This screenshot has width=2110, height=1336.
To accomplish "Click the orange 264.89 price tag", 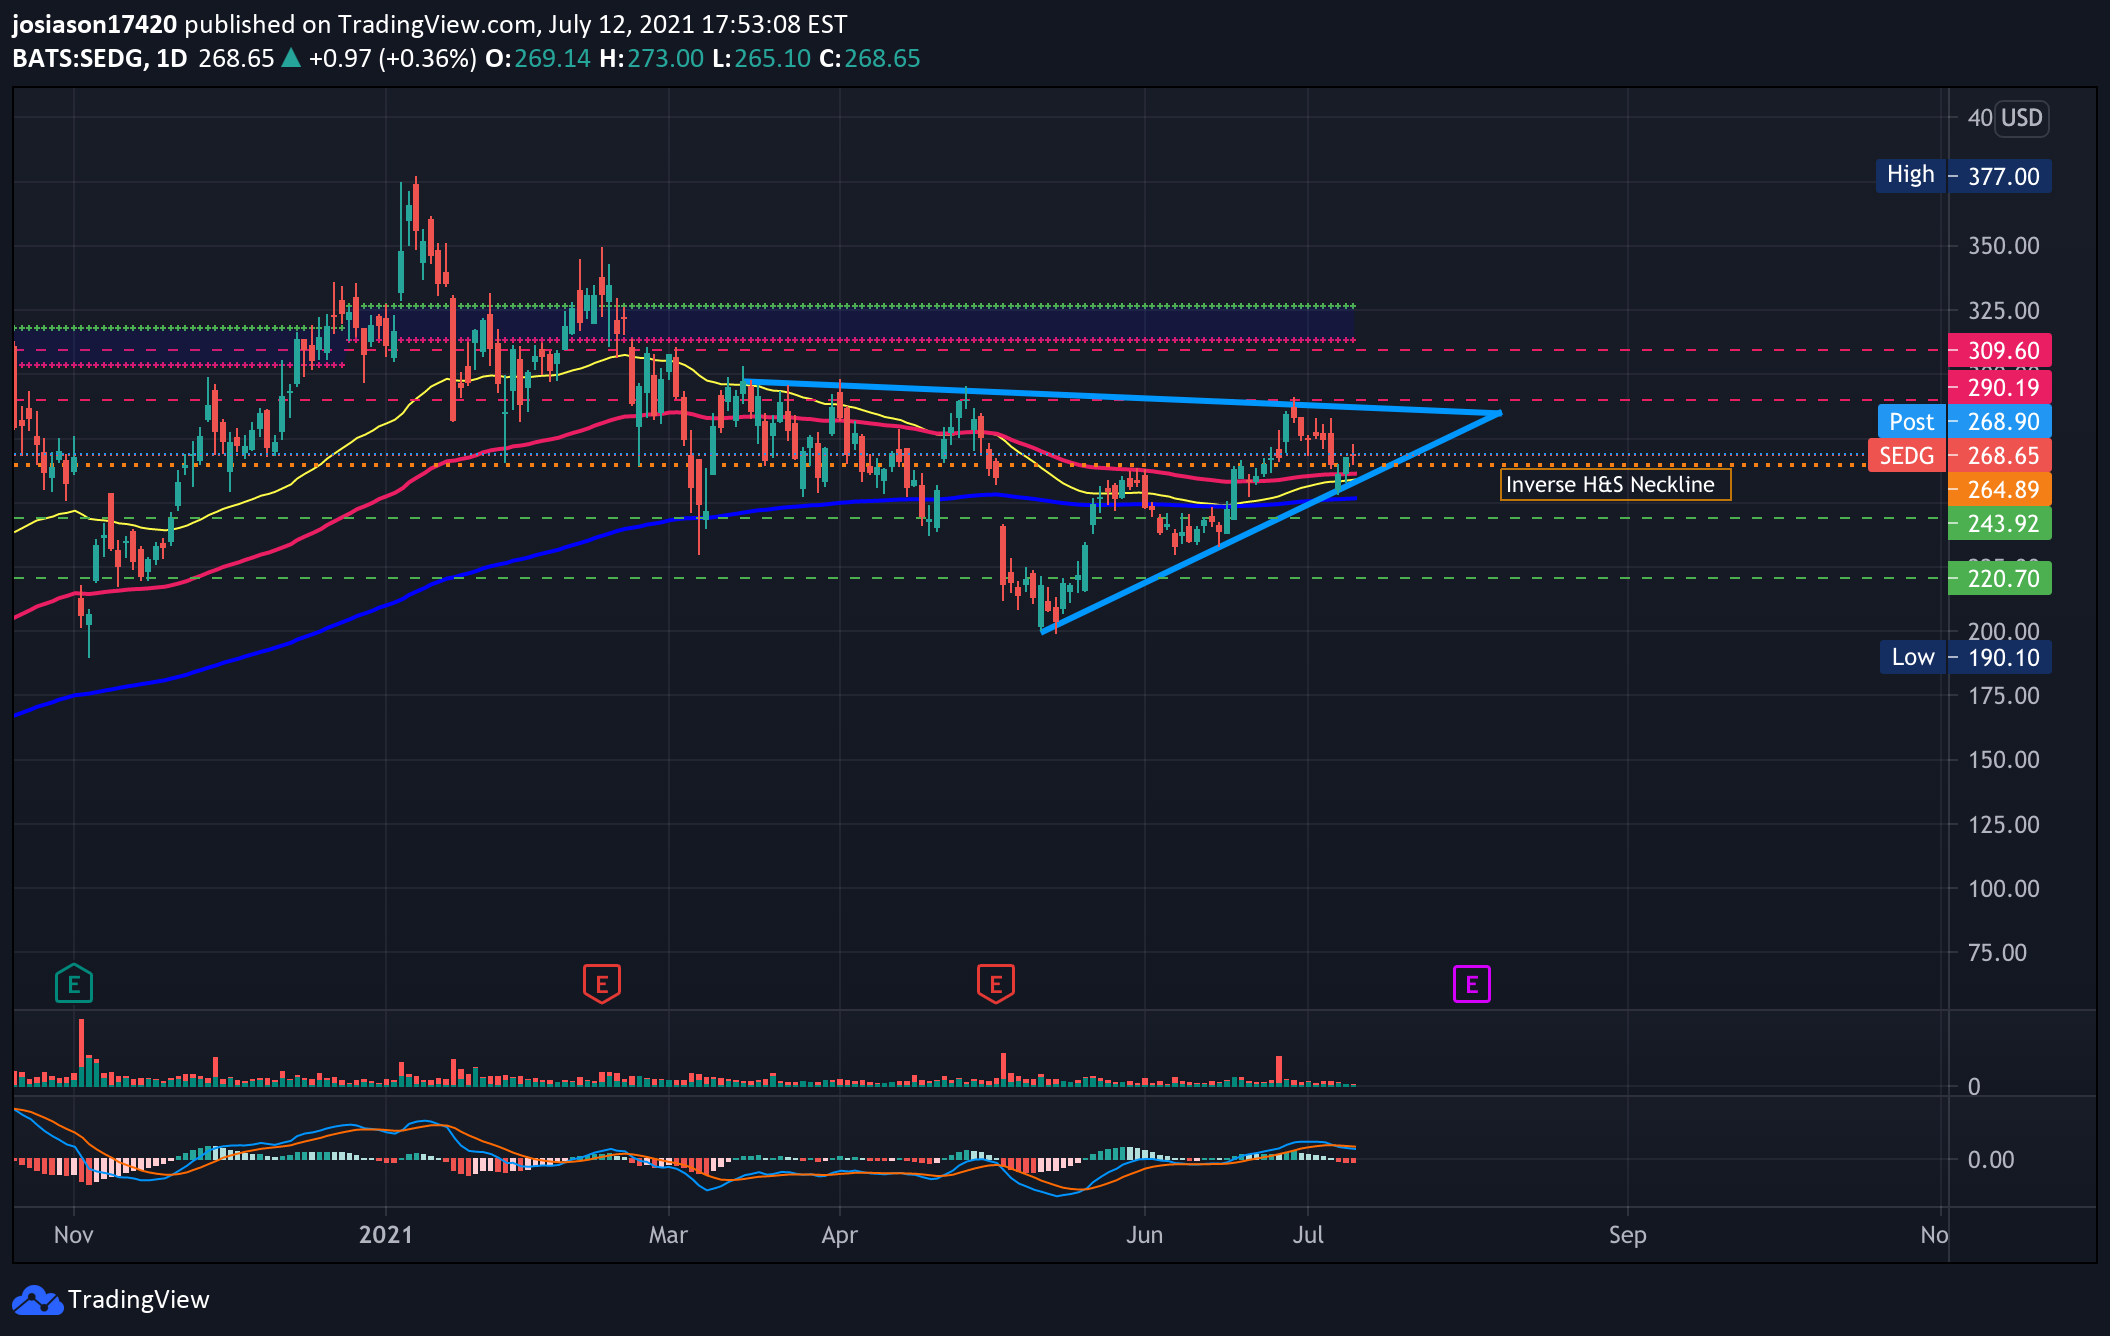I will (x=2000, y=490).
